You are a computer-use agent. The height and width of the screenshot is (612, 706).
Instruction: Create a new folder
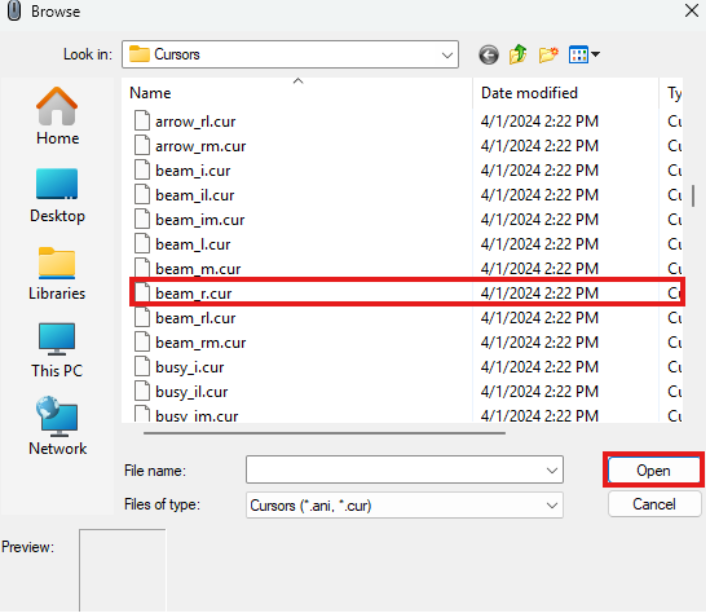point(548,55)
